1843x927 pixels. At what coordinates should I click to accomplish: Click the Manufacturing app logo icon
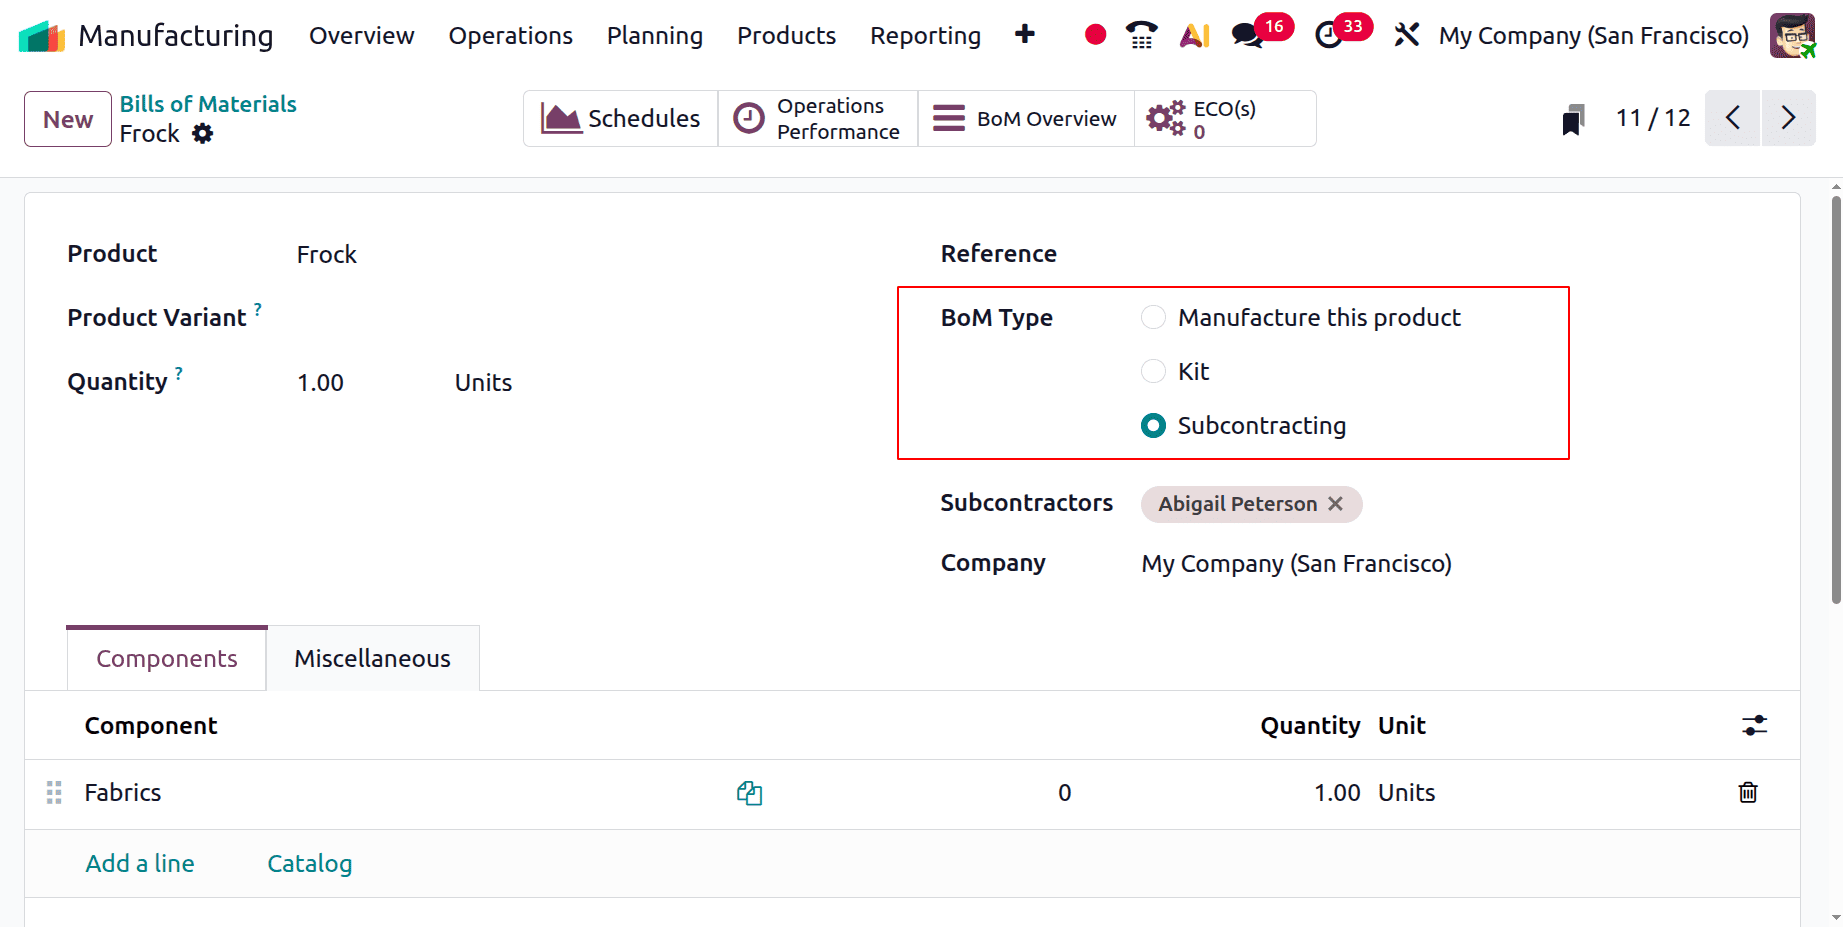pos(41,36)
